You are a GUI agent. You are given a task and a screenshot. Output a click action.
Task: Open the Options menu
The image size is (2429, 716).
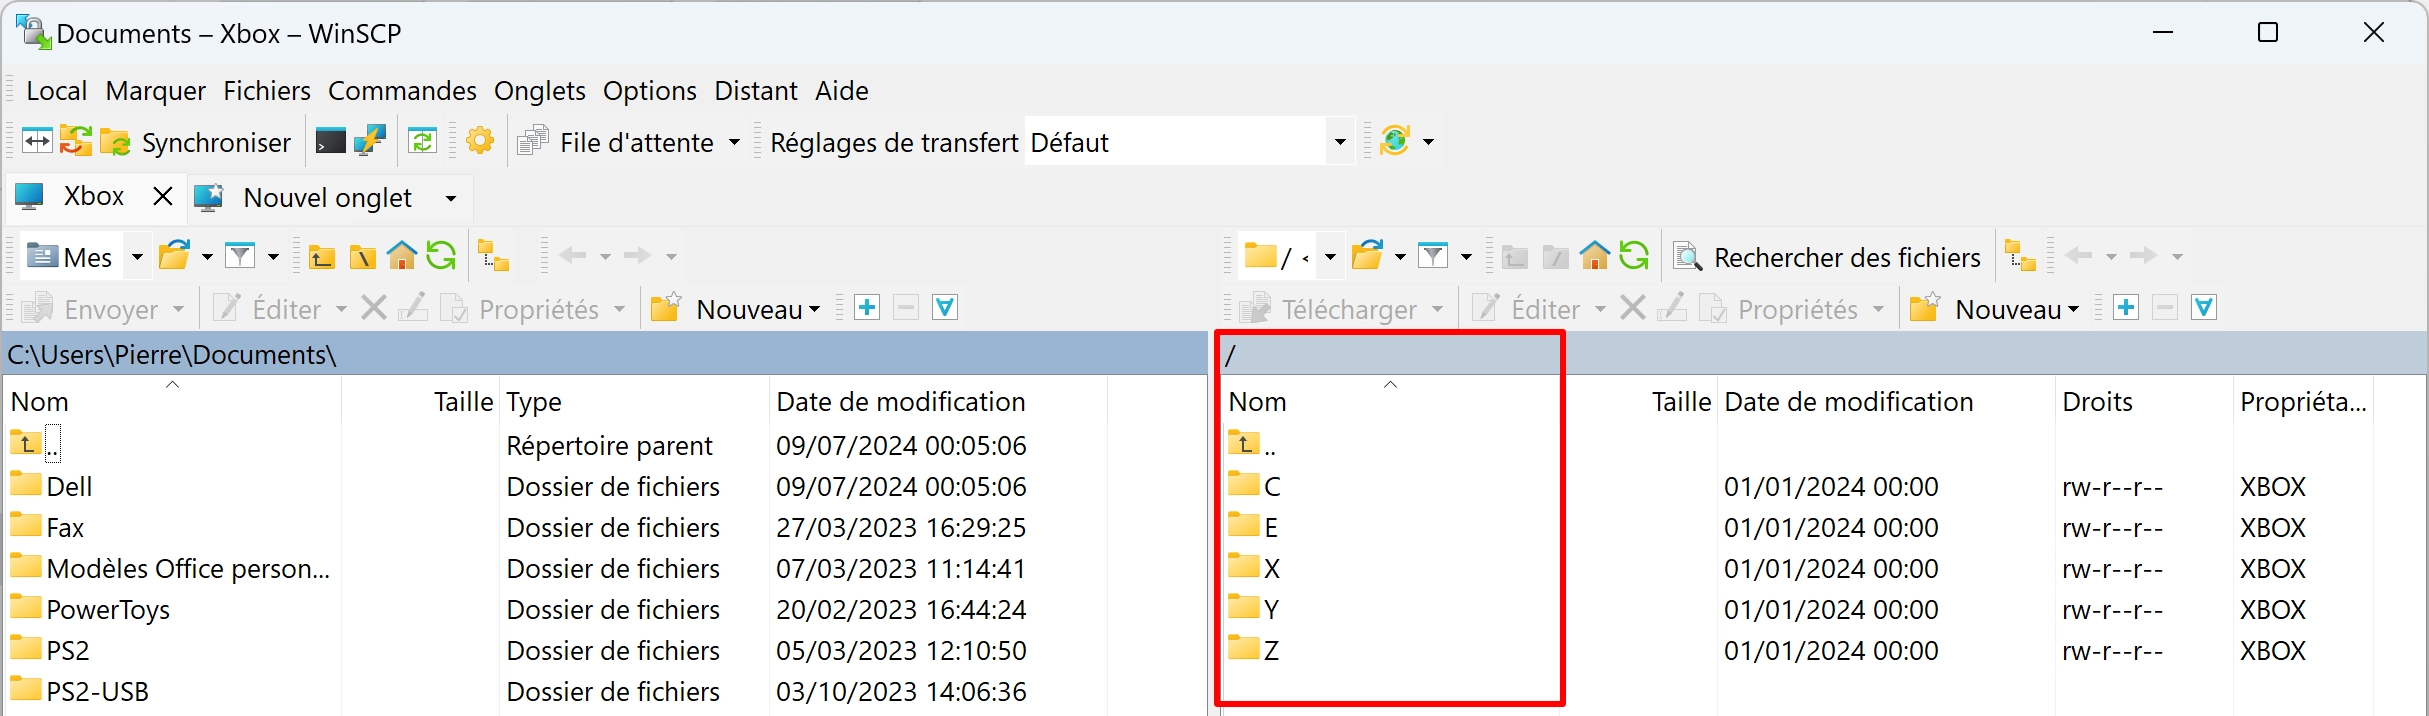click(x=650, y=90)
